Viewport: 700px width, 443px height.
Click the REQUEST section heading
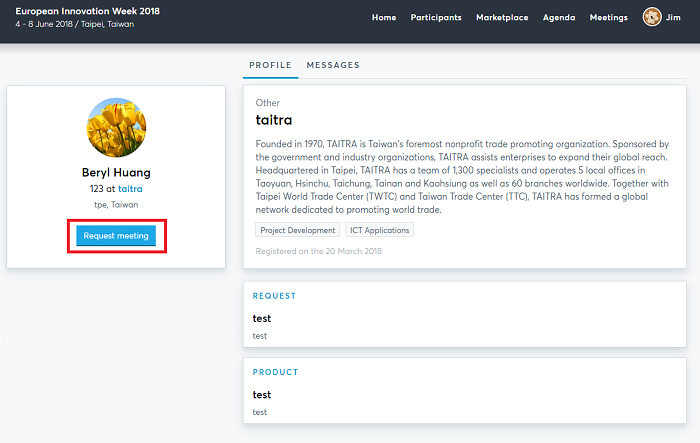274,296
